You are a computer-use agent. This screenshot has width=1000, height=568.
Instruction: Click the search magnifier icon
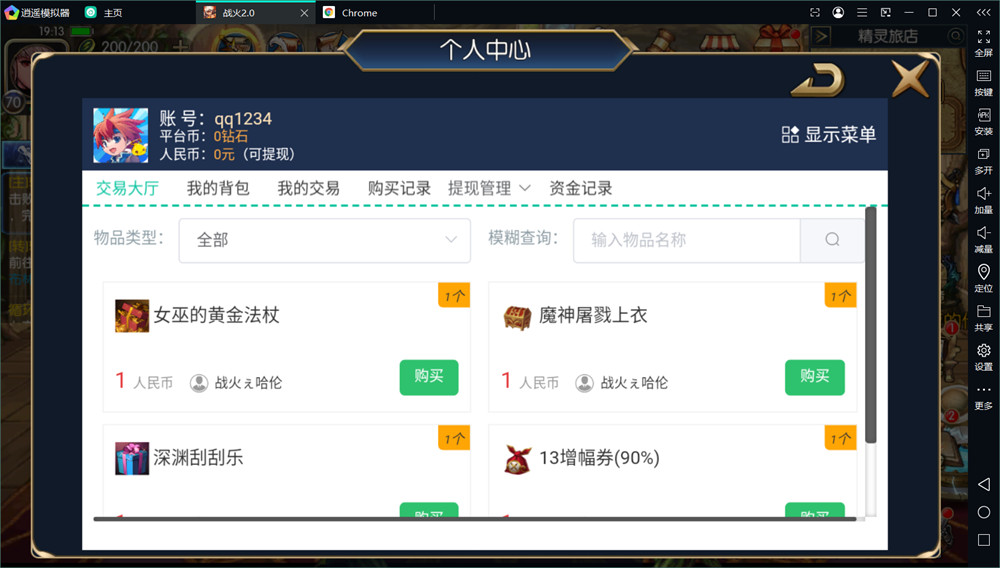tap(832, 240)
